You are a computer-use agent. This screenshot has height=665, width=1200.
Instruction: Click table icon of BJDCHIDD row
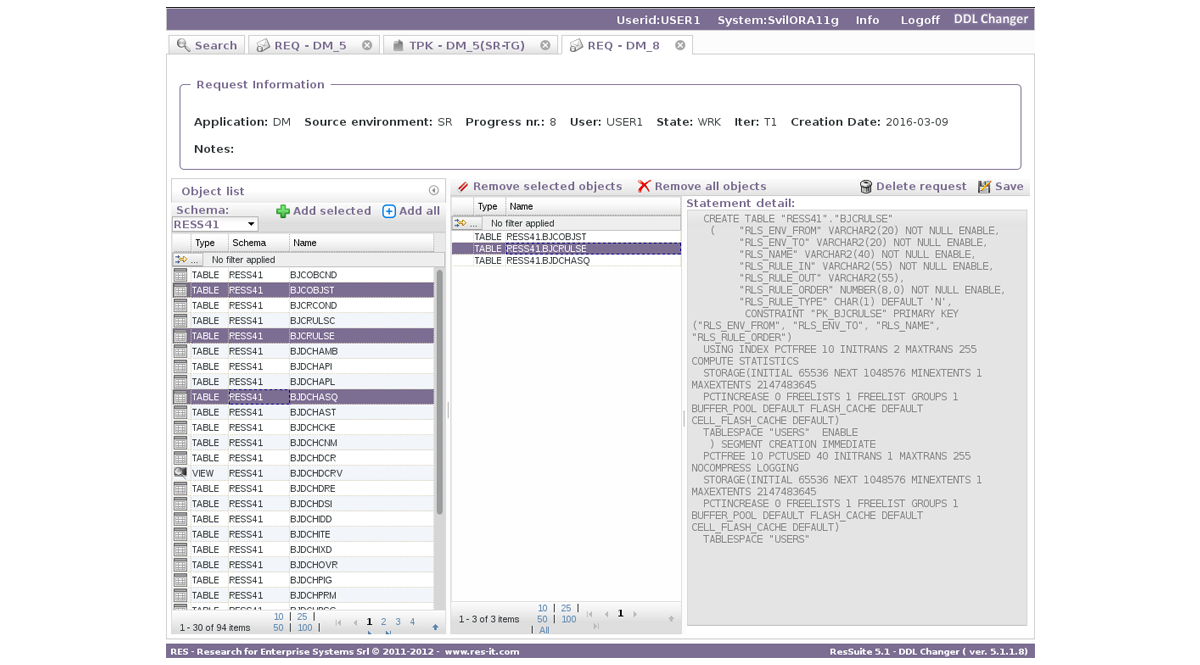180,519
